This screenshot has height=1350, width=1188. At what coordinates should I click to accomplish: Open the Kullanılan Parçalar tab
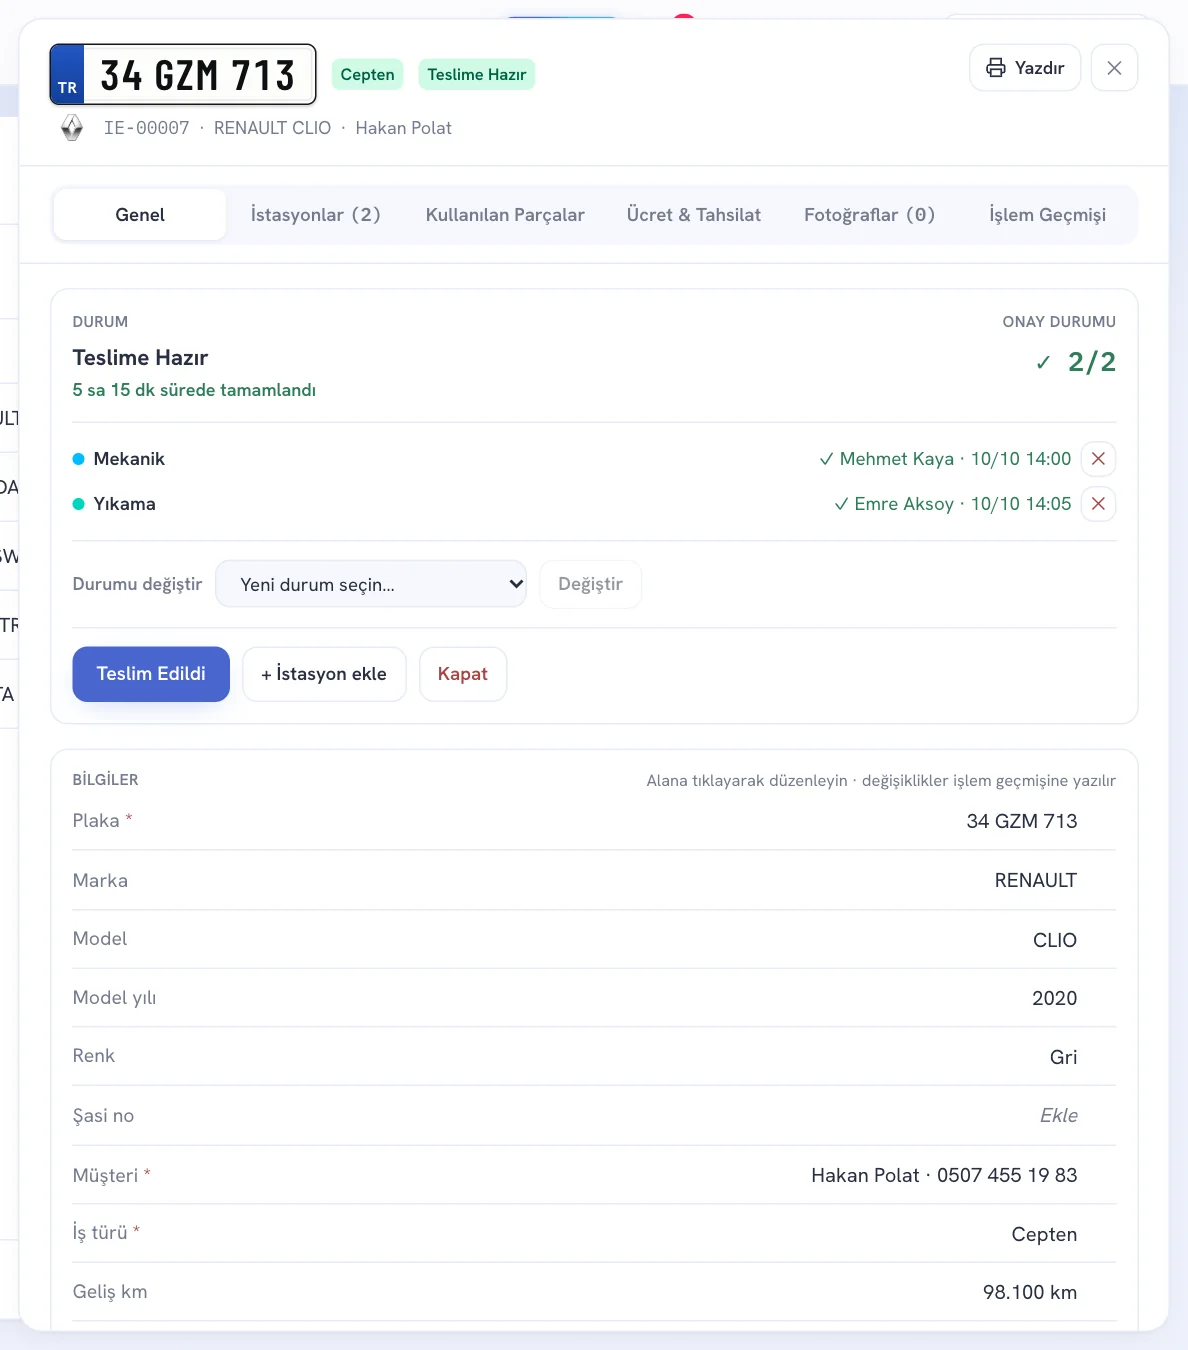click(x=505, y=215)
